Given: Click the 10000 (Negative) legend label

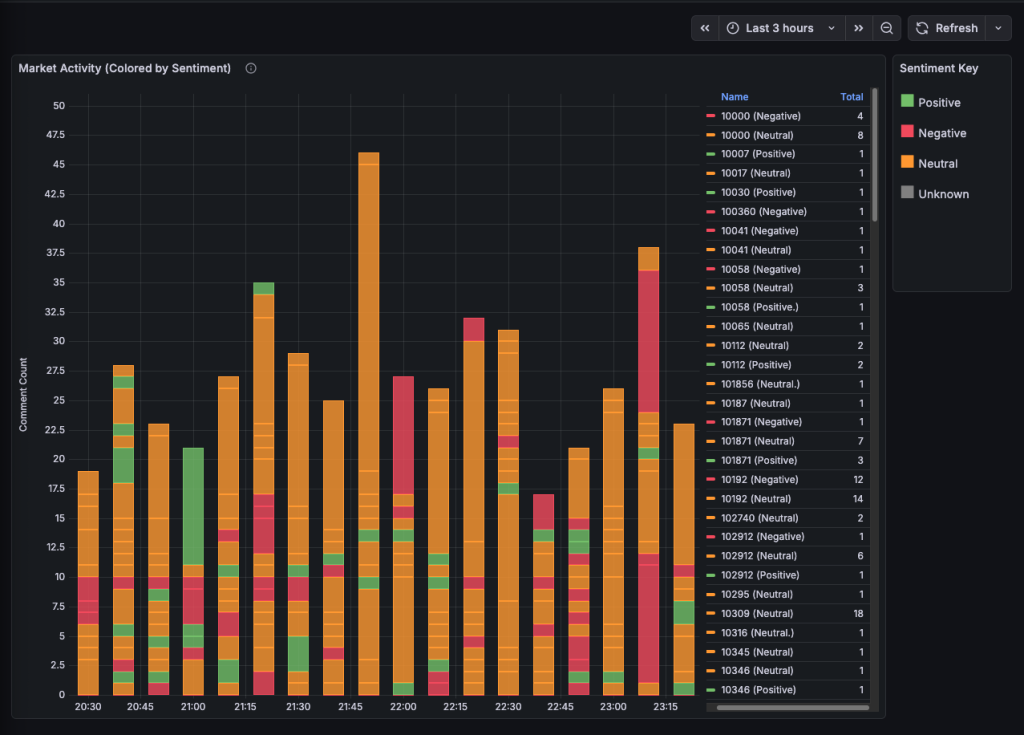Looking at the screenshot, I should [760, 116].
